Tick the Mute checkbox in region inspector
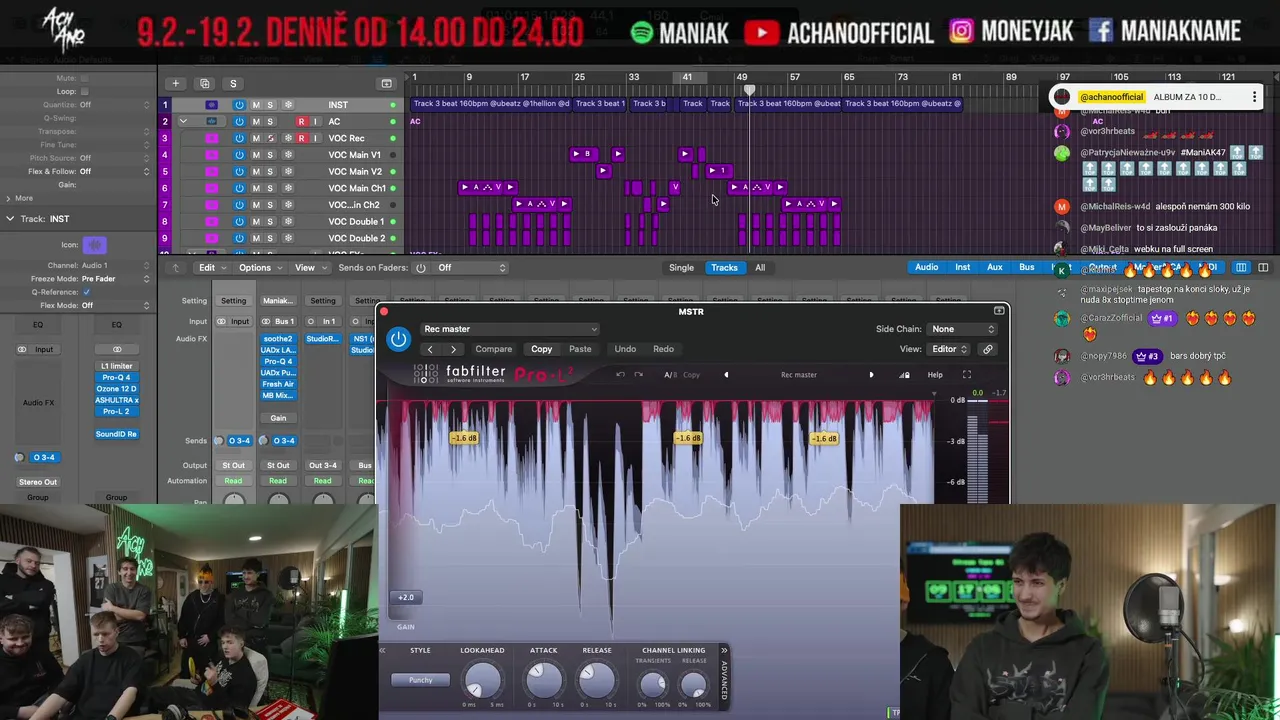The width and height of the screenshot is (1280, 720). (84, 78)
